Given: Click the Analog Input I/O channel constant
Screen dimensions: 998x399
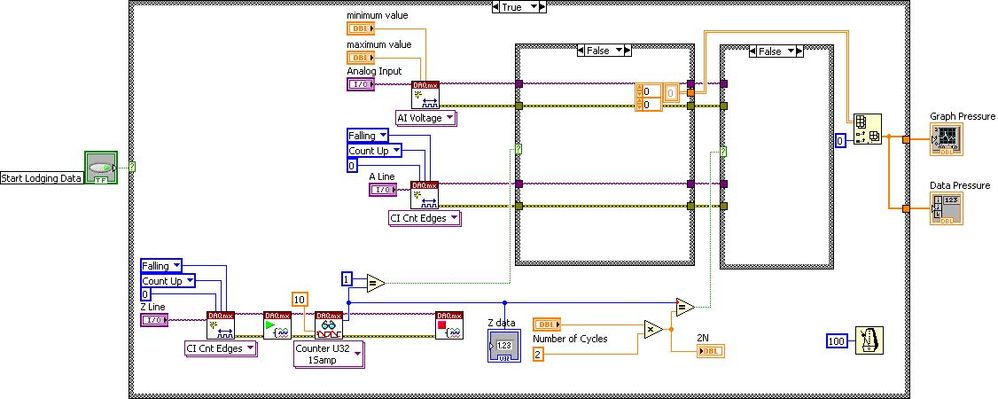Looking at the screenshot, I should click(360, 84).
